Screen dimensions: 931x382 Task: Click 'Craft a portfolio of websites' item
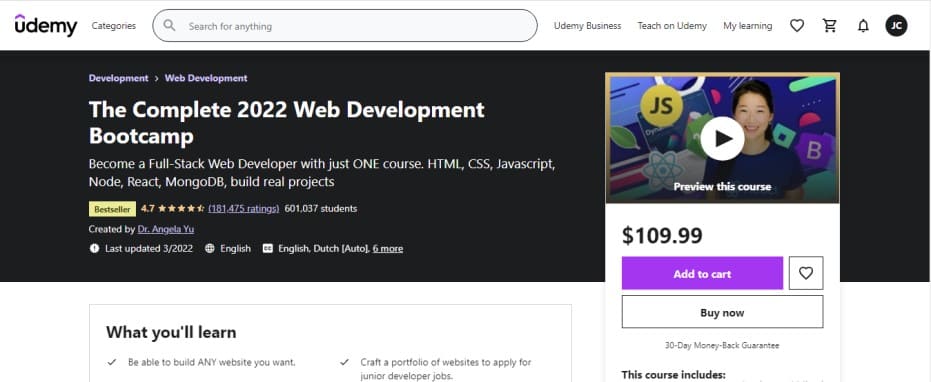coord(445,369)
